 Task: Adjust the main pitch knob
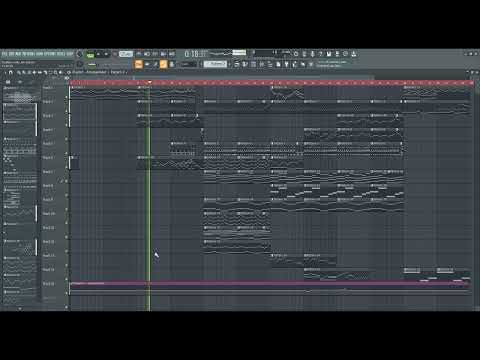tap(80, 64)
